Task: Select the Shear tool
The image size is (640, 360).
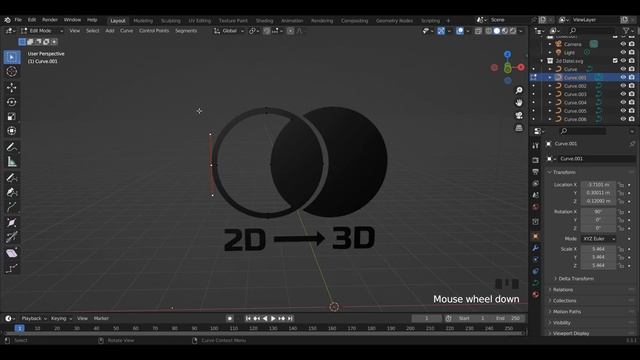Action: (x=11, y=253)
